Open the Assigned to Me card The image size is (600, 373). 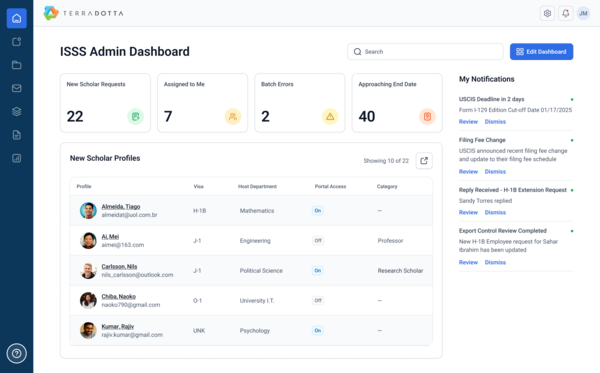[202, 103]
